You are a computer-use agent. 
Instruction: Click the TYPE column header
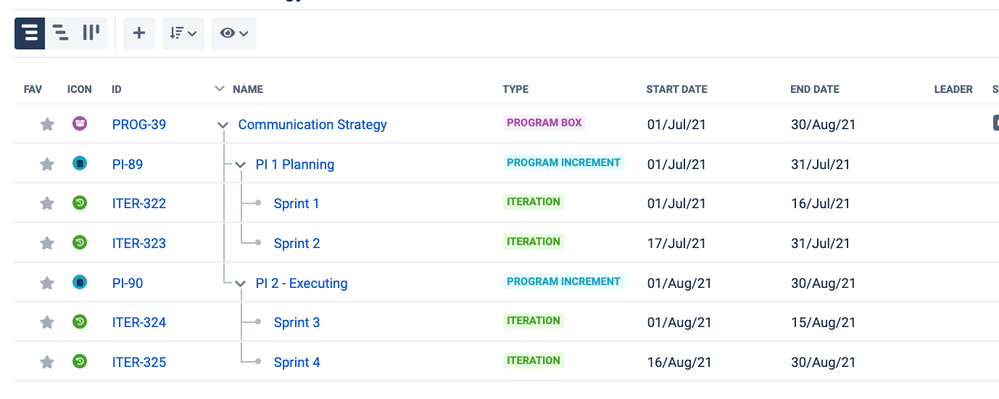pyautogui.click(x=515, y=89)
